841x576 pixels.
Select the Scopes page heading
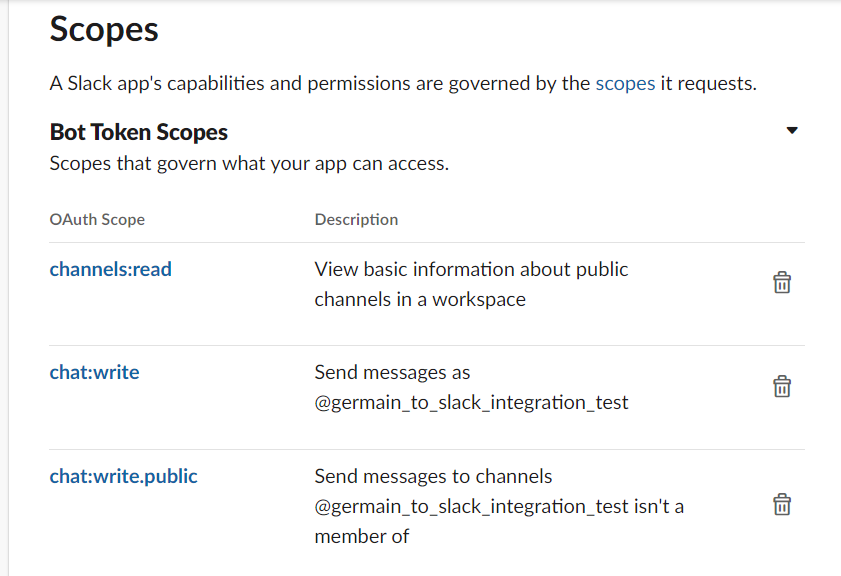click(103, 30)
